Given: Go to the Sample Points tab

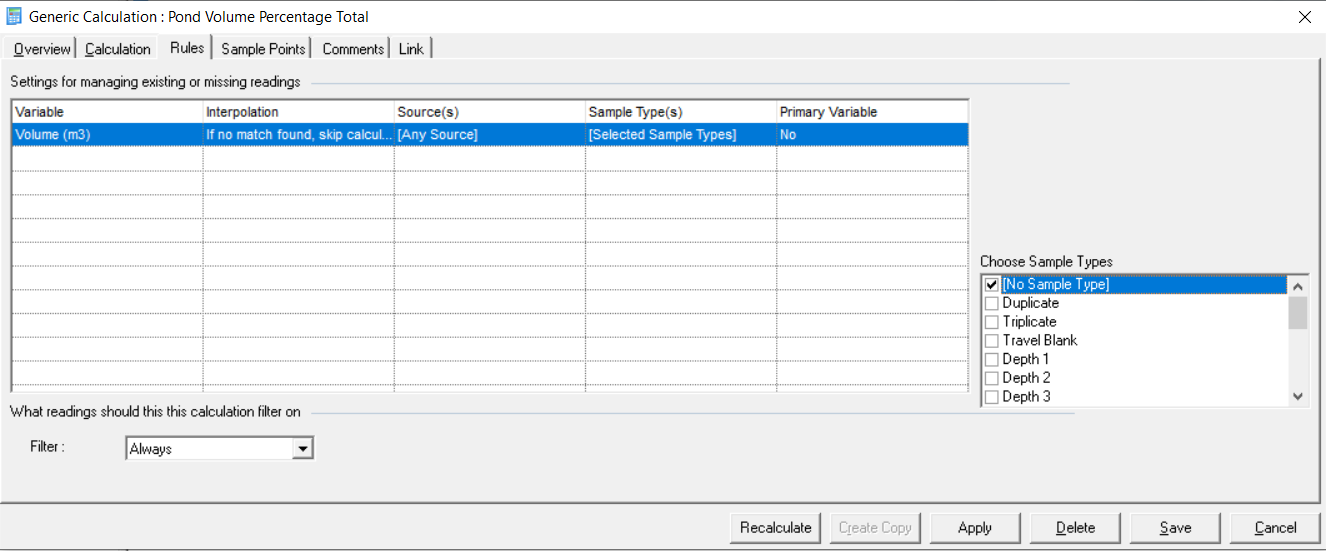Looking at the screenshot, I should (263, 49).
